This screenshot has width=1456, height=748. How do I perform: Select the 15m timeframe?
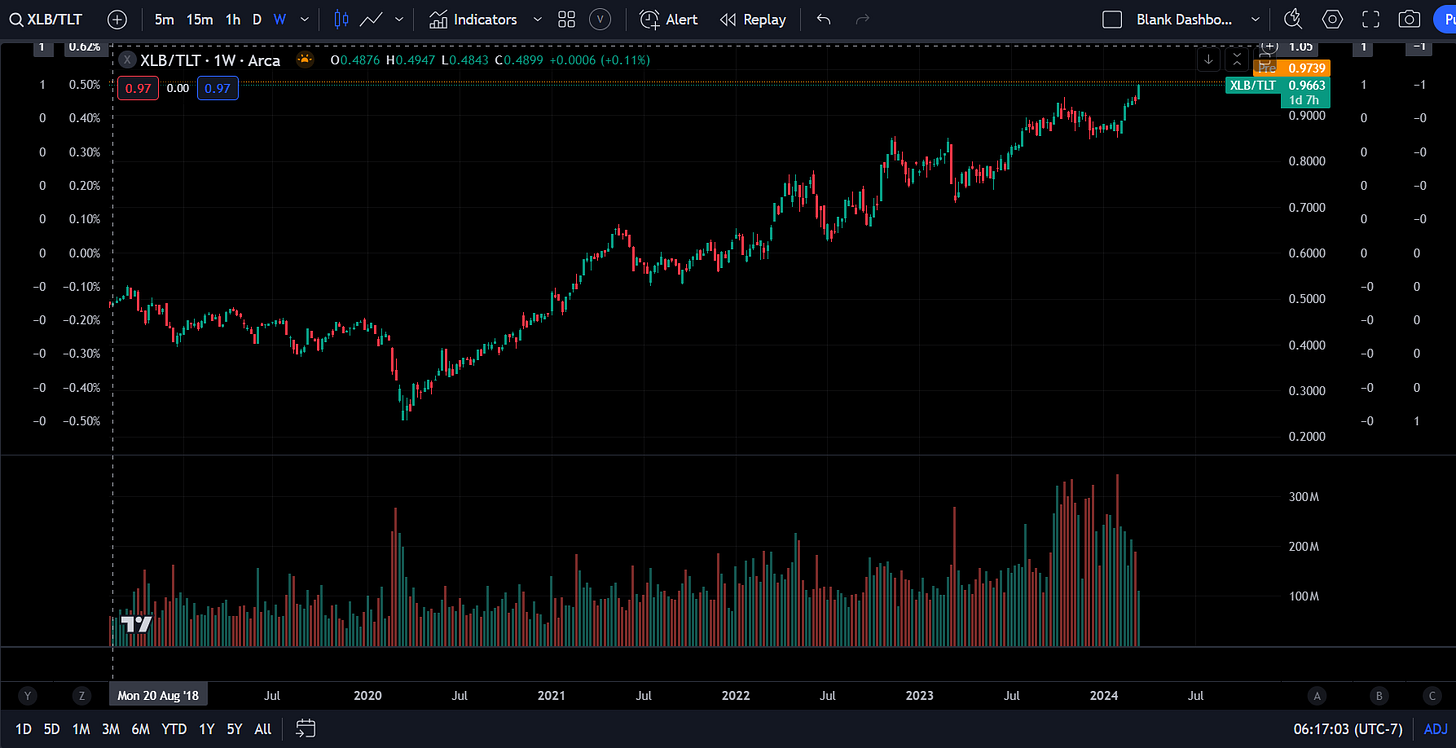[199, 19]
